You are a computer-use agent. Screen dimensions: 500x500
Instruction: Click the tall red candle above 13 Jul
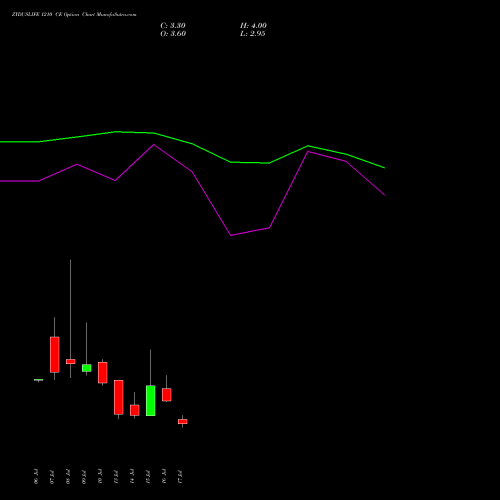(119, 397)
